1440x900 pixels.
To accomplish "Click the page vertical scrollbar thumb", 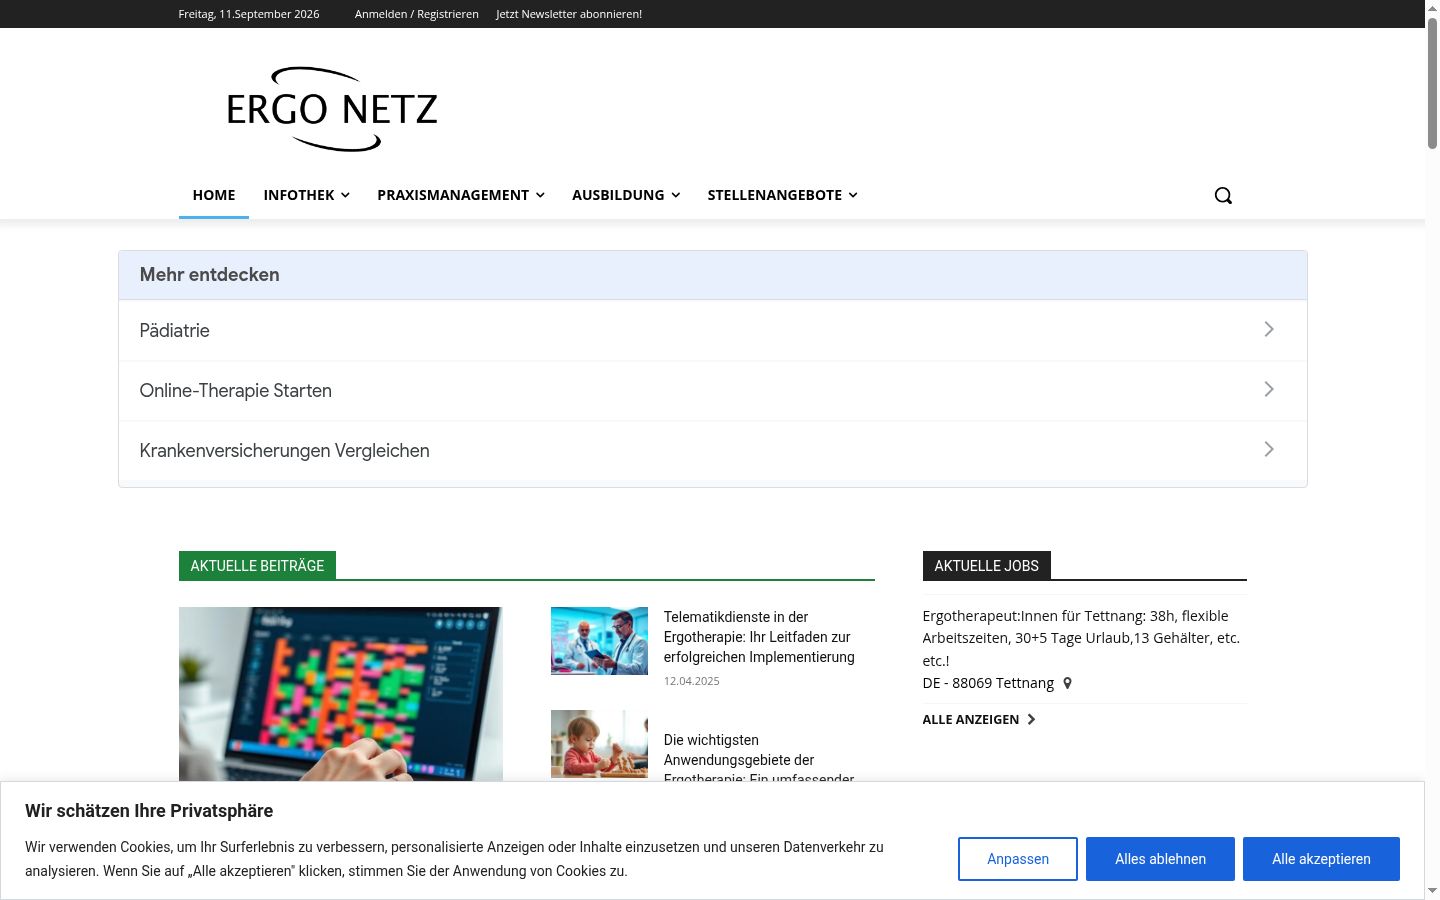I will coord(1432,84).
